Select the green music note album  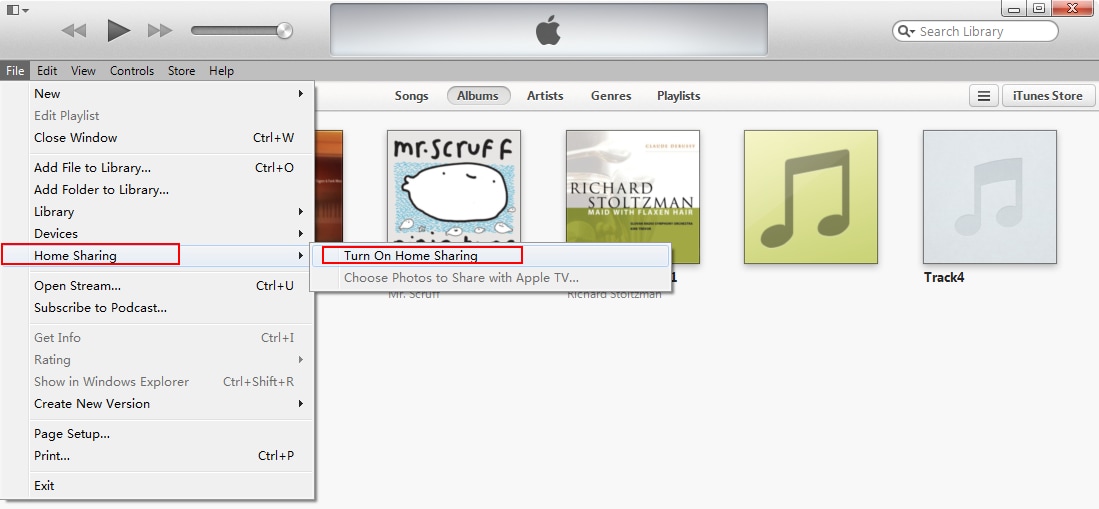811,197
